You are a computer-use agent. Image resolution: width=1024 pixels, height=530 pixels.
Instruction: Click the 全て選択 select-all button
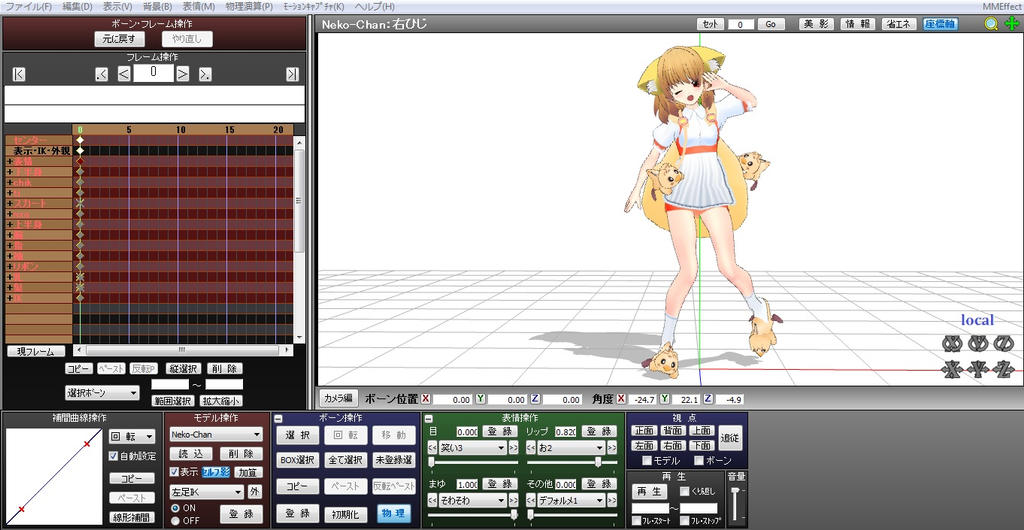pos(345,460)
